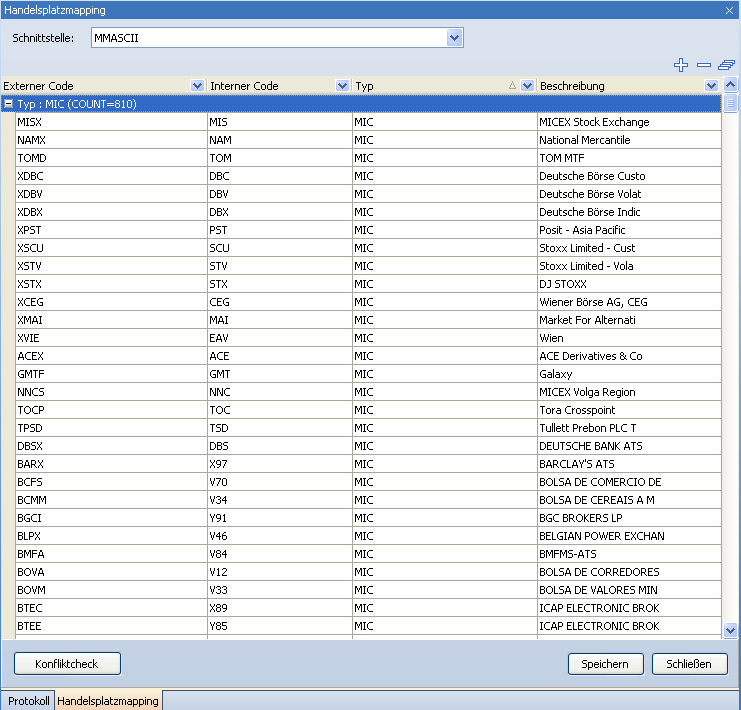Switch to the Protokoll tab
Screen dimensions: 741x710
pyautogui.click(x=28, y=701)
